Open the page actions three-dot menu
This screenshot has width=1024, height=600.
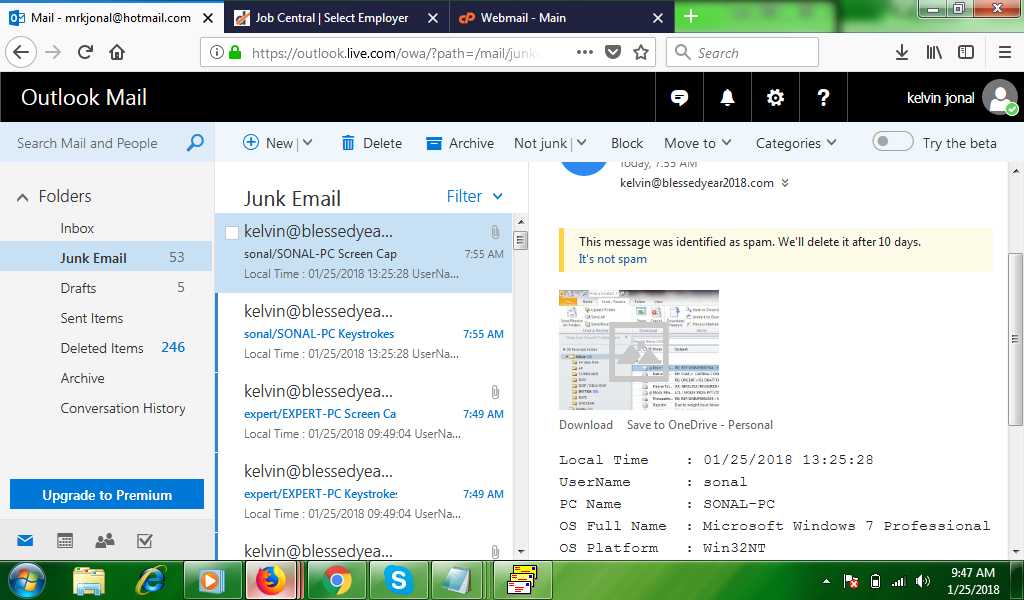[584, 52]
